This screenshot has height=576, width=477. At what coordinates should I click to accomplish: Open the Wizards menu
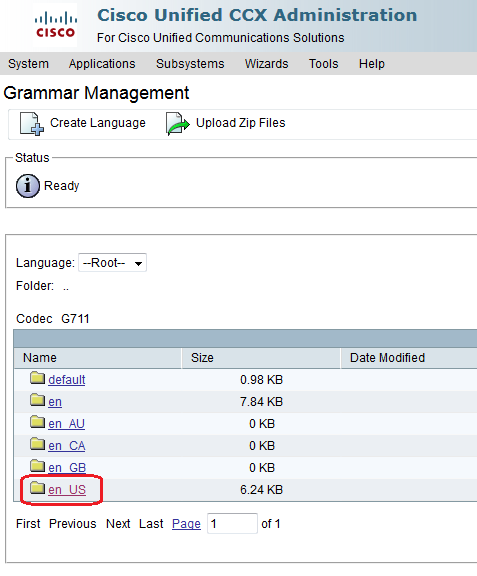[x=266, y=64]
